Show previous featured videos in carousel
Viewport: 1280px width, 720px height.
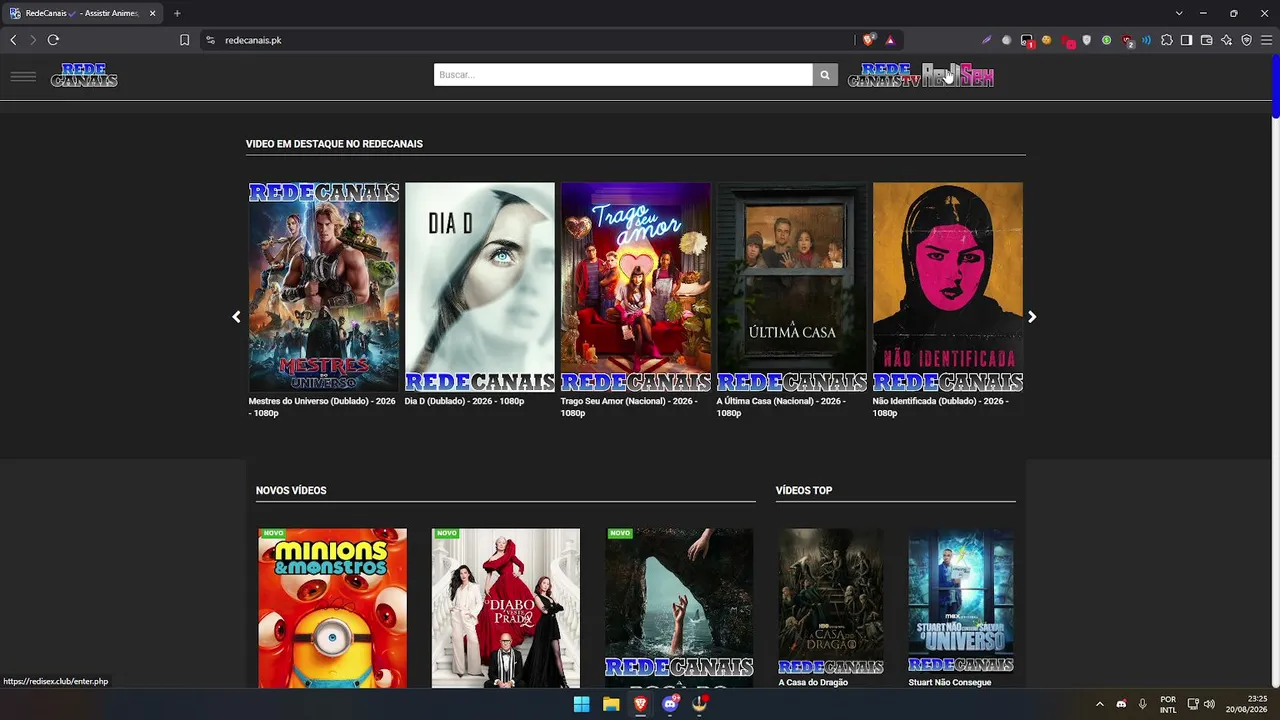tap(236, 317)
